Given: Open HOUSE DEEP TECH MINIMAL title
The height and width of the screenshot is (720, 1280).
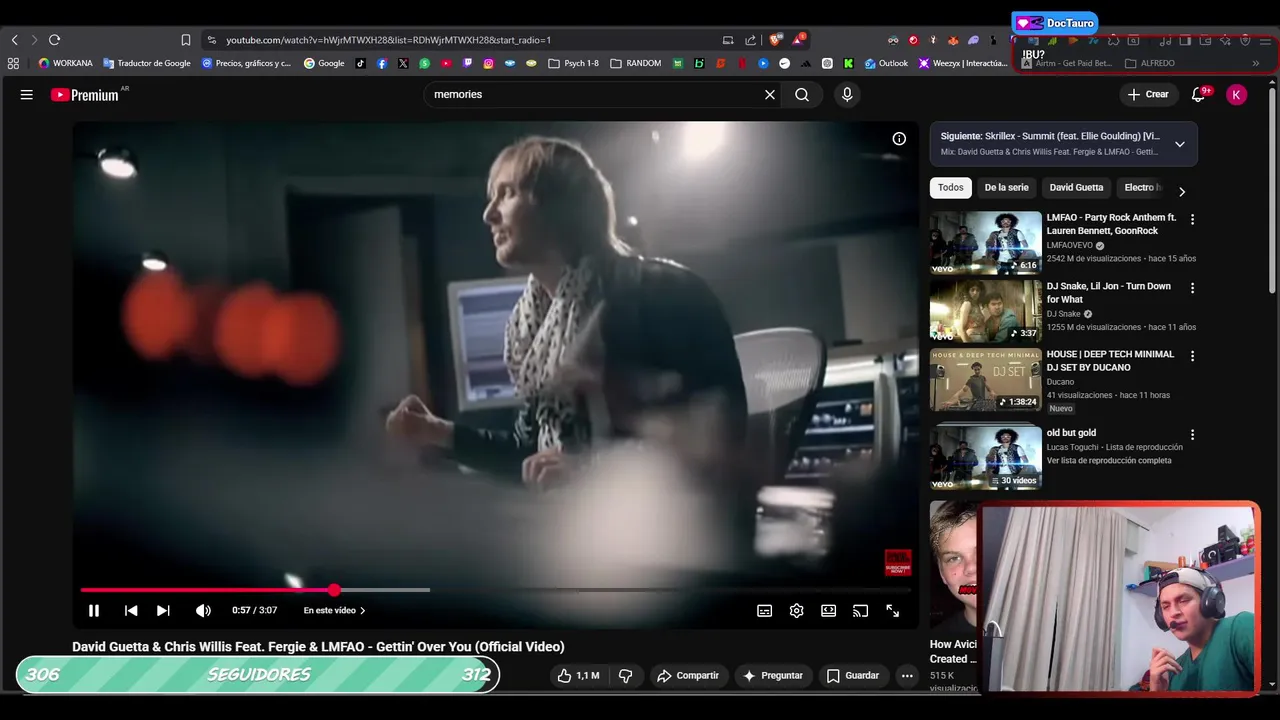Looking at the screenshot, I should [x=1110, y=361].
